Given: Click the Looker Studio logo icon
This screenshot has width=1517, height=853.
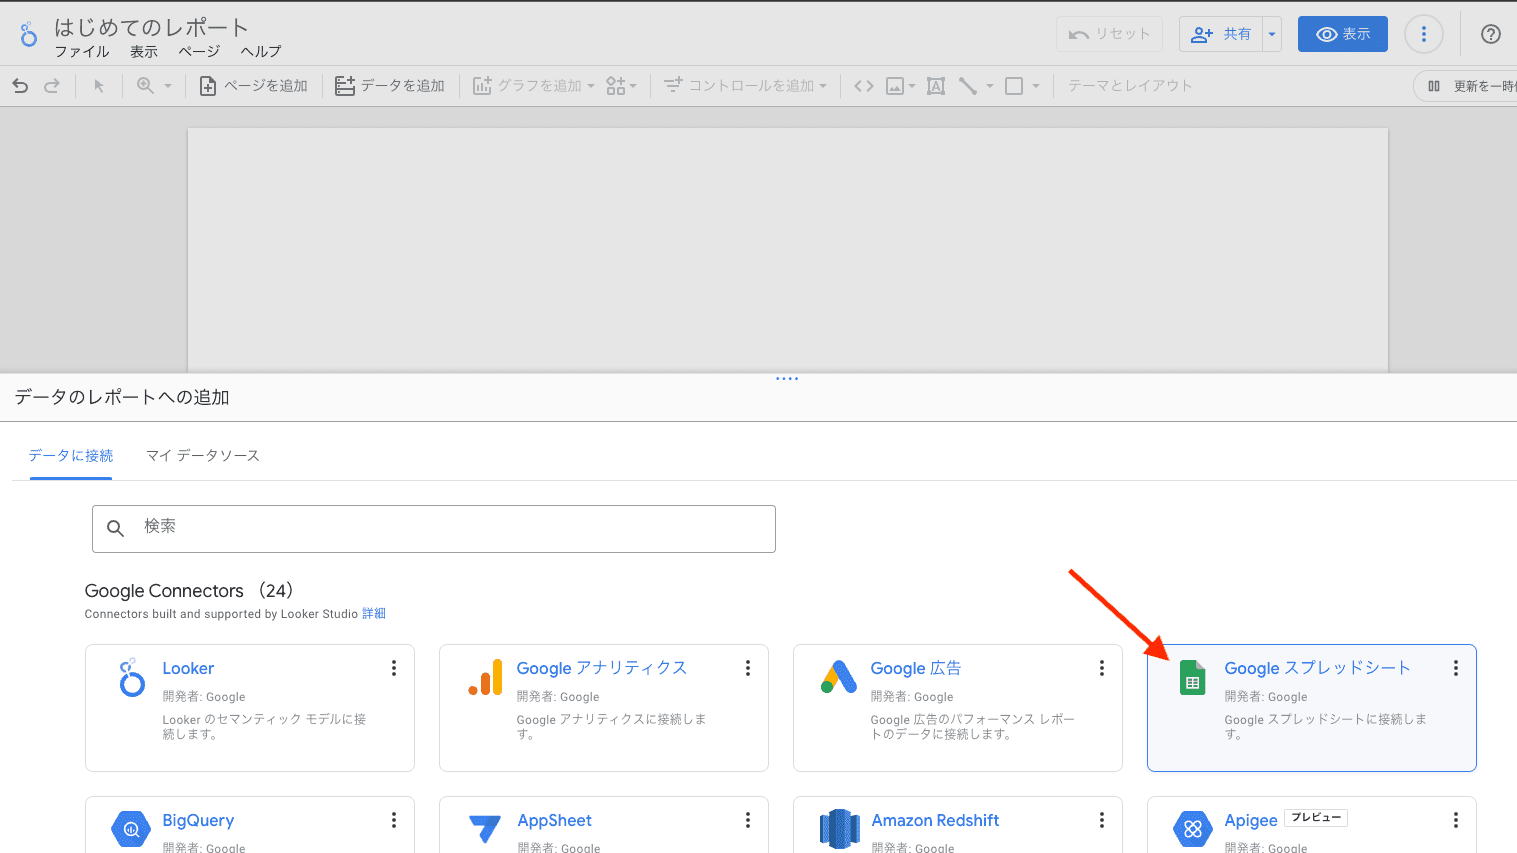Looking at the screenshot, I should click(28, 35).
